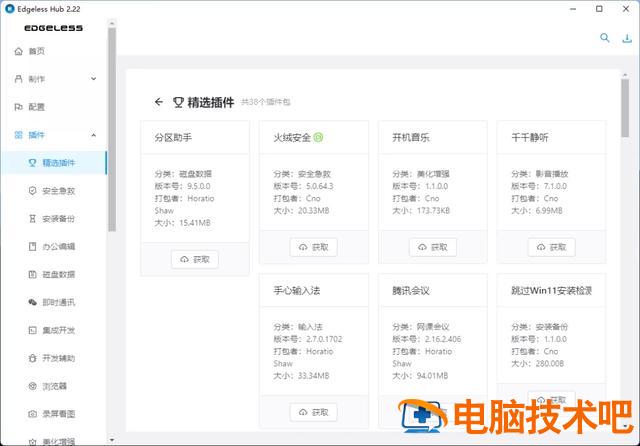Click version text 9.5.0.0
Screen dimensions: 640x446
pos(199,186)
